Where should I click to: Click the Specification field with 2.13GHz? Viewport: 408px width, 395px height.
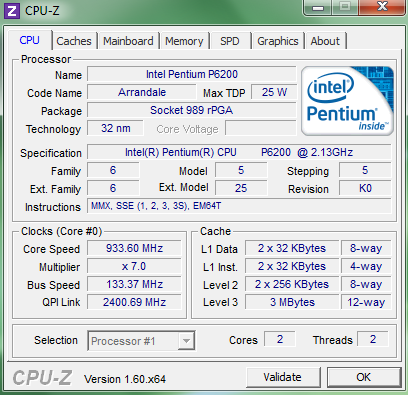tap(239, 152)
